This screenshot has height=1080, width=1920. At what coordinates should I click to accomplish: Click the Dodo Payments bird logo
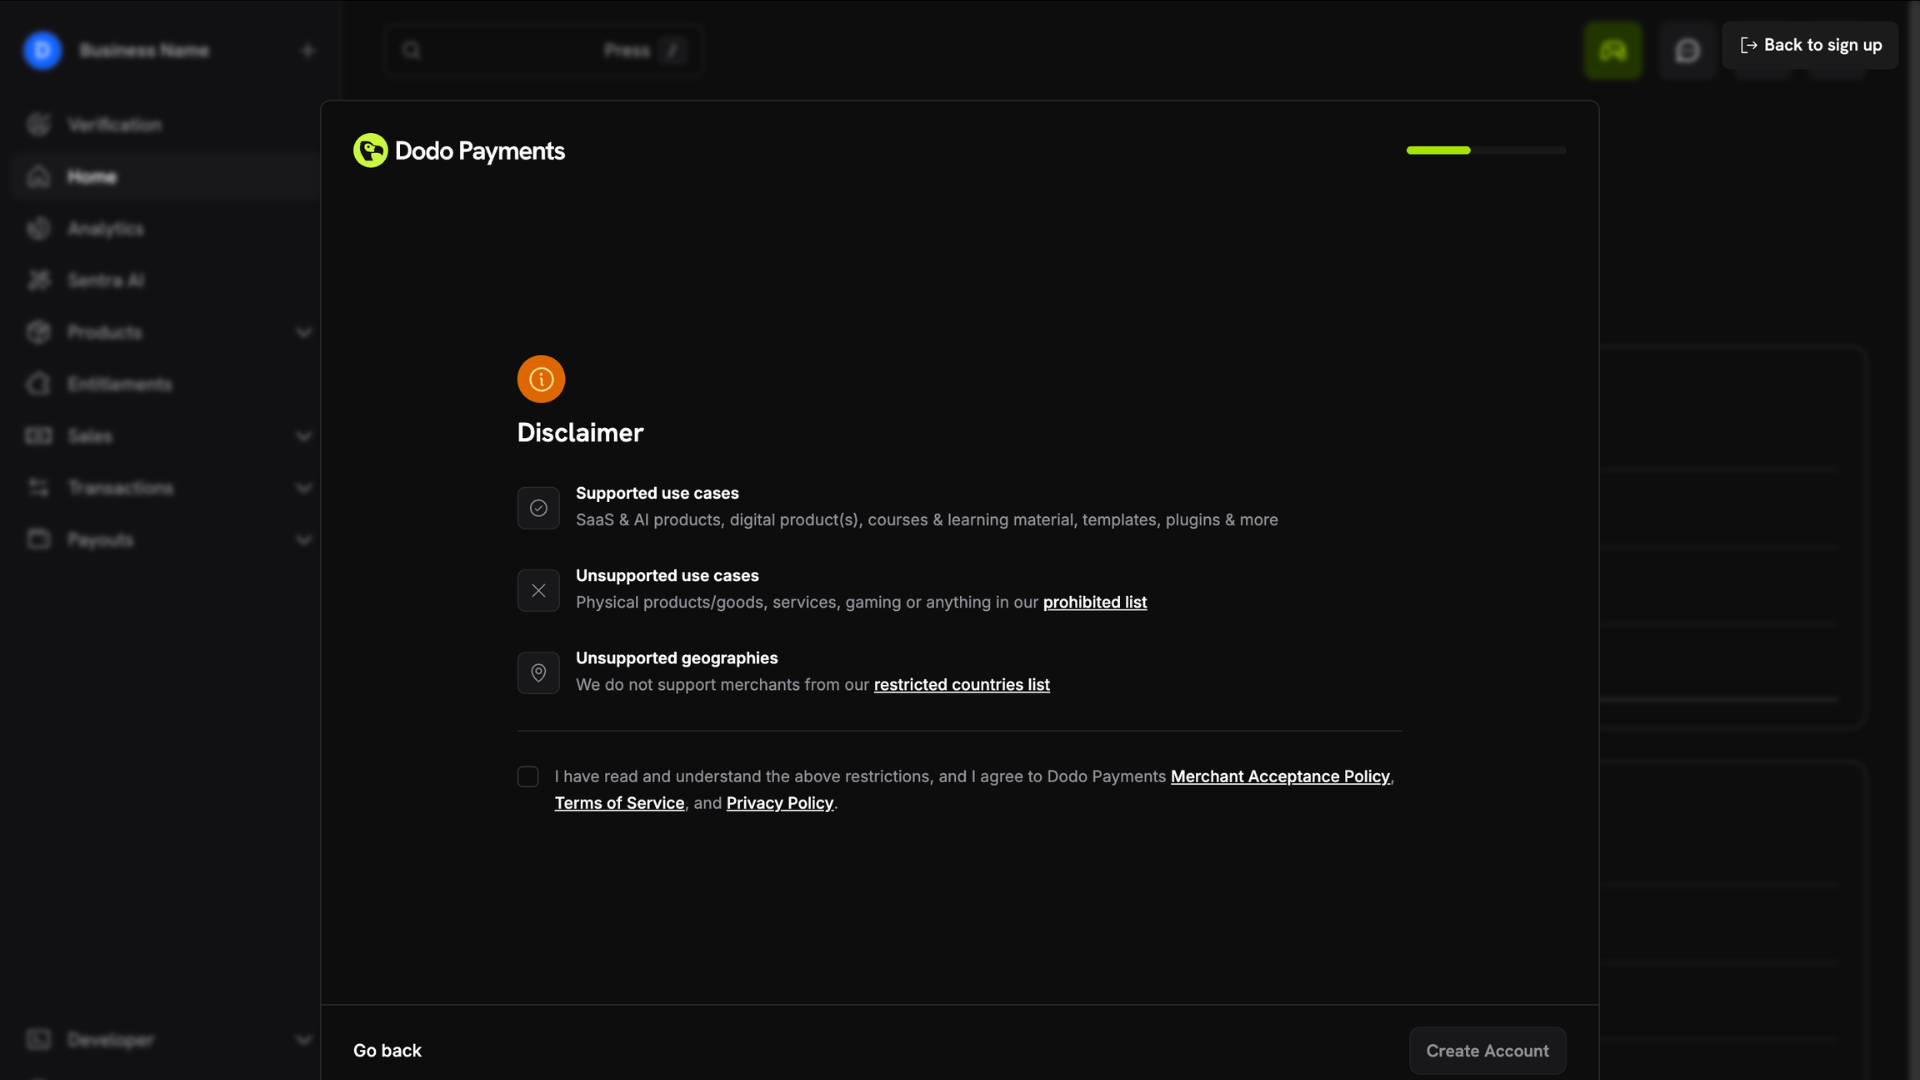[x=370, y=151]
